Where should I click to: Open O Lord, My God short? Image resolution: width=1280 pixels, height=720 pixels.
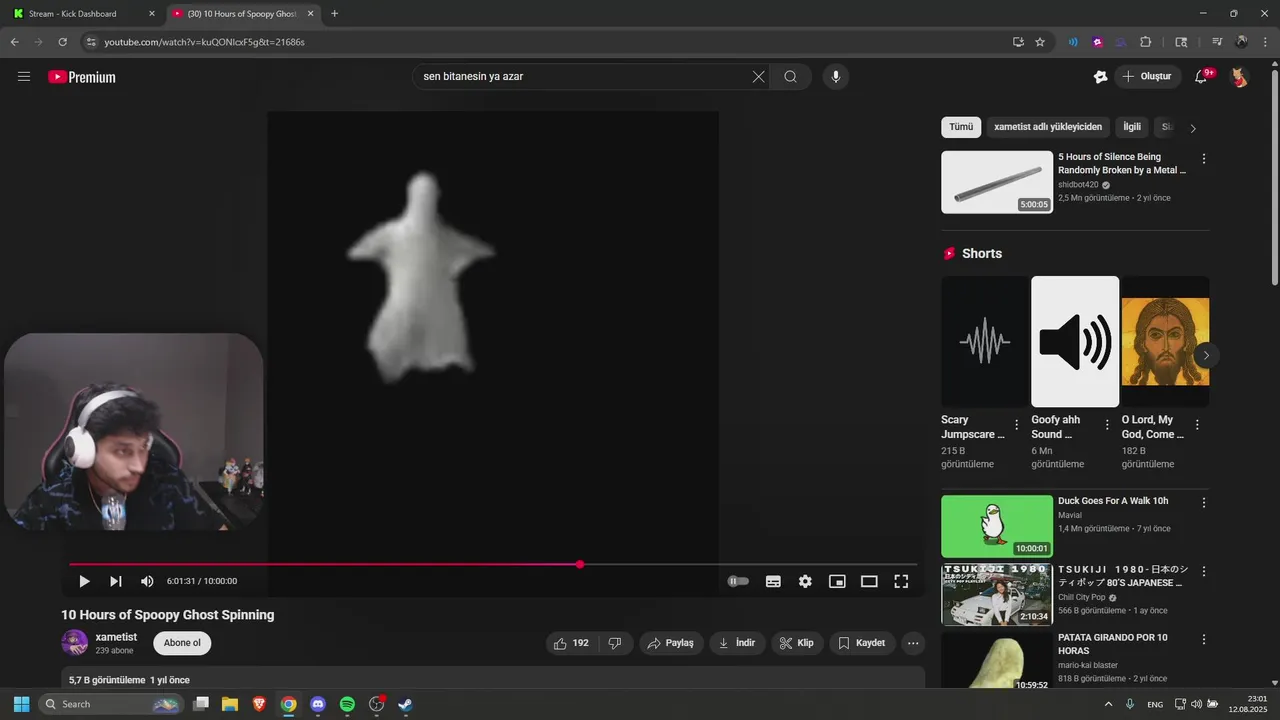[x=1165, y=341]
